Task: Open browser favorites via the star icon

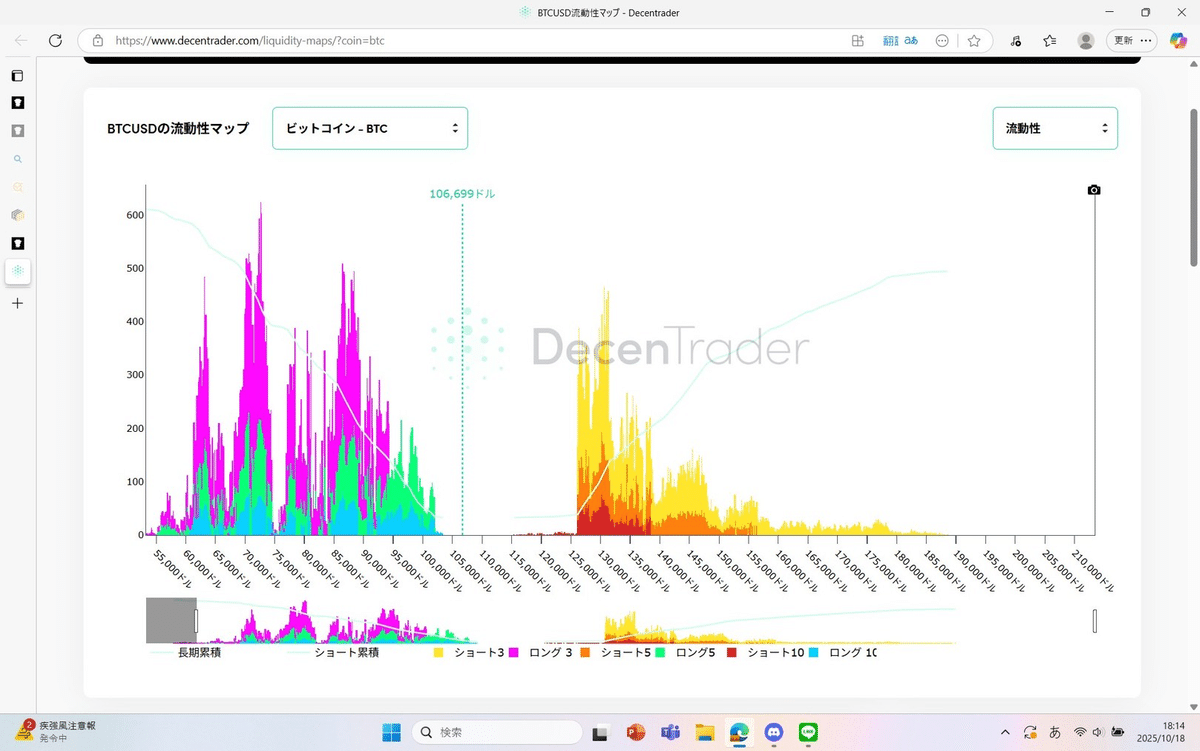Action: coord(973,41)
